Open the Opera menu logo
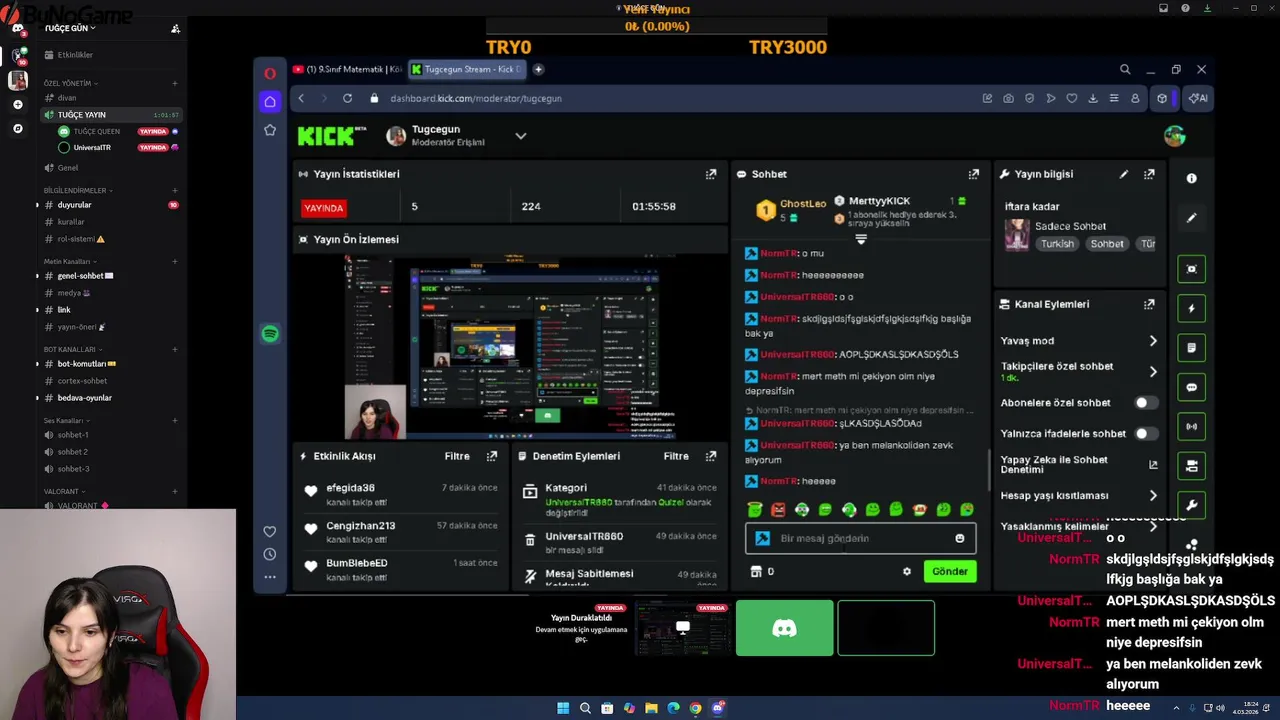The width and height of the screenshot is (1280, 720). click(x=270, y=73)
